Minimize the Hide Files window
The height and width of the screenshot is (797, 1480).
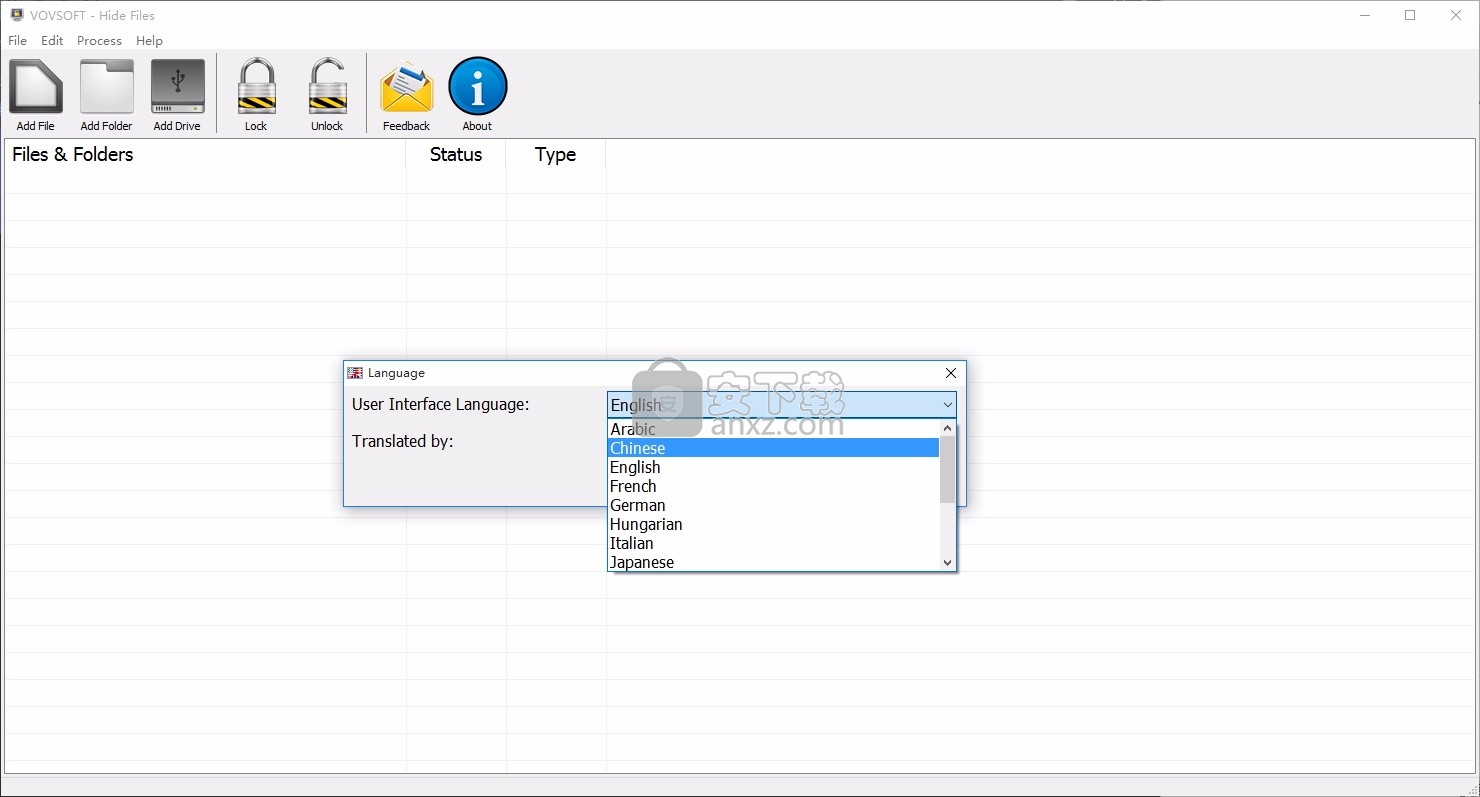pyautogui.click(x=1364, y=15)
